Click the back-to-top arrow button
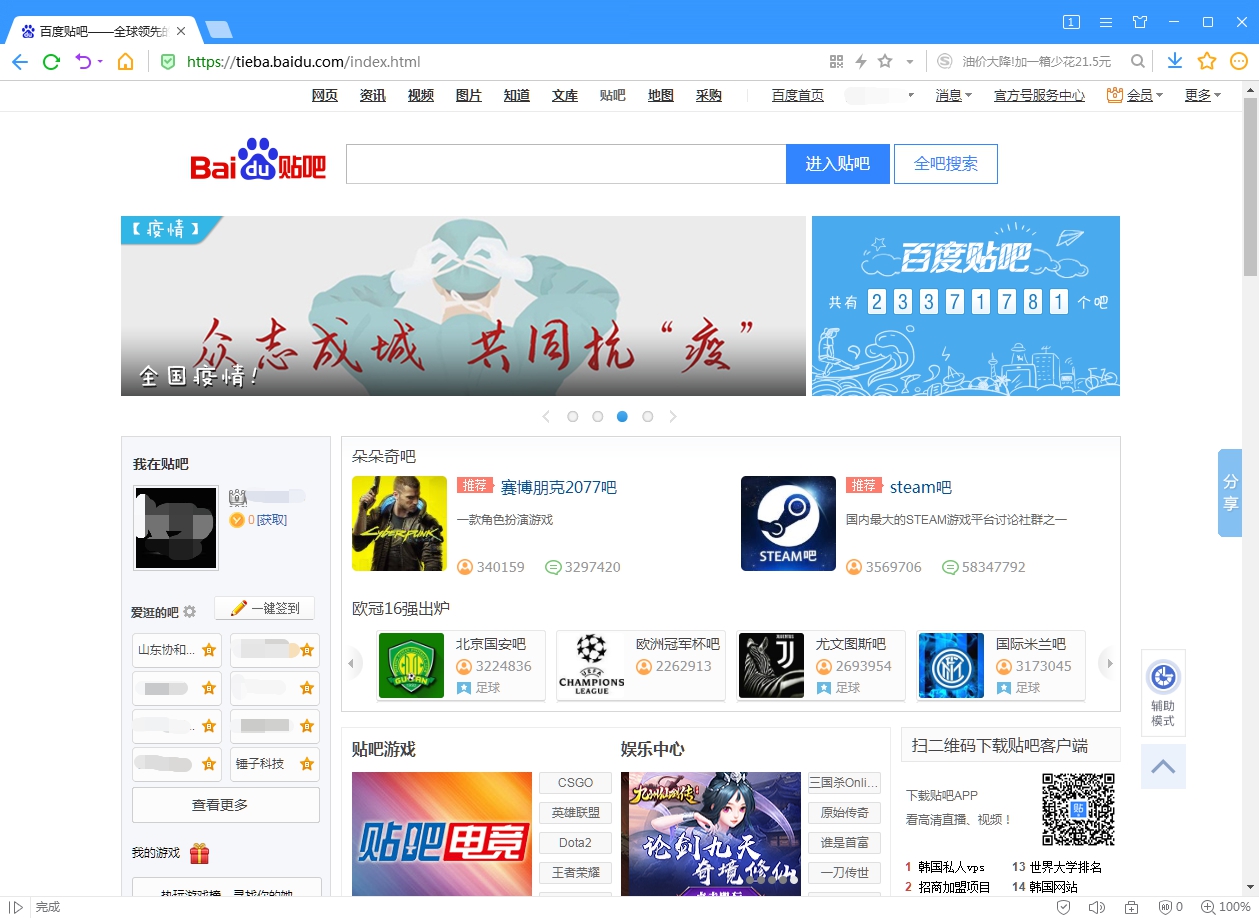Image resolution: width=1259 pixels, height=918 pixels. 1163,767
